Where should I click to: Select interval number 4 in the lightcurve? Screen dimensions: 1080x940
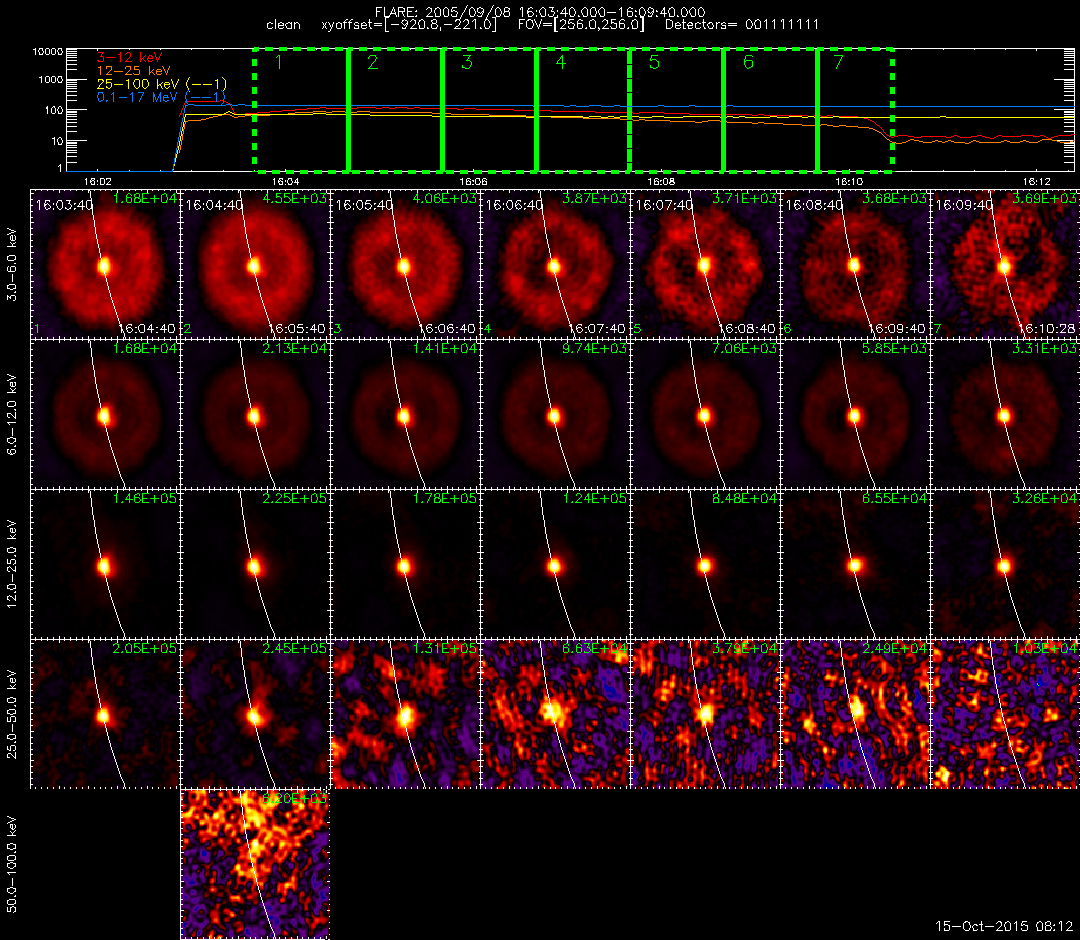coord(561,63)
